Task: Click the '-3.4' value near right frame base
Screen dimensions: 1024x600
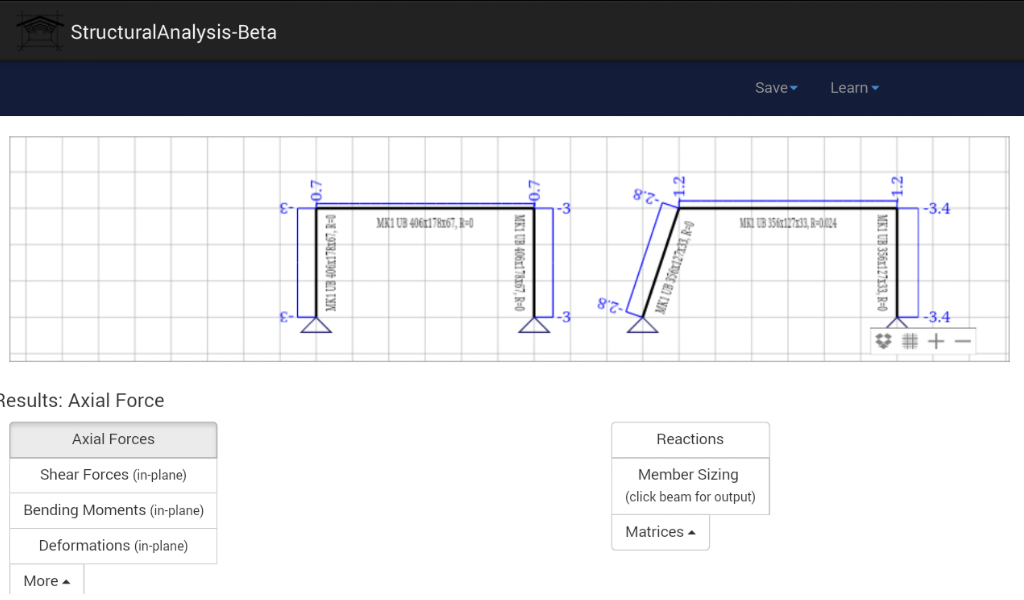Action: [936, 317]
